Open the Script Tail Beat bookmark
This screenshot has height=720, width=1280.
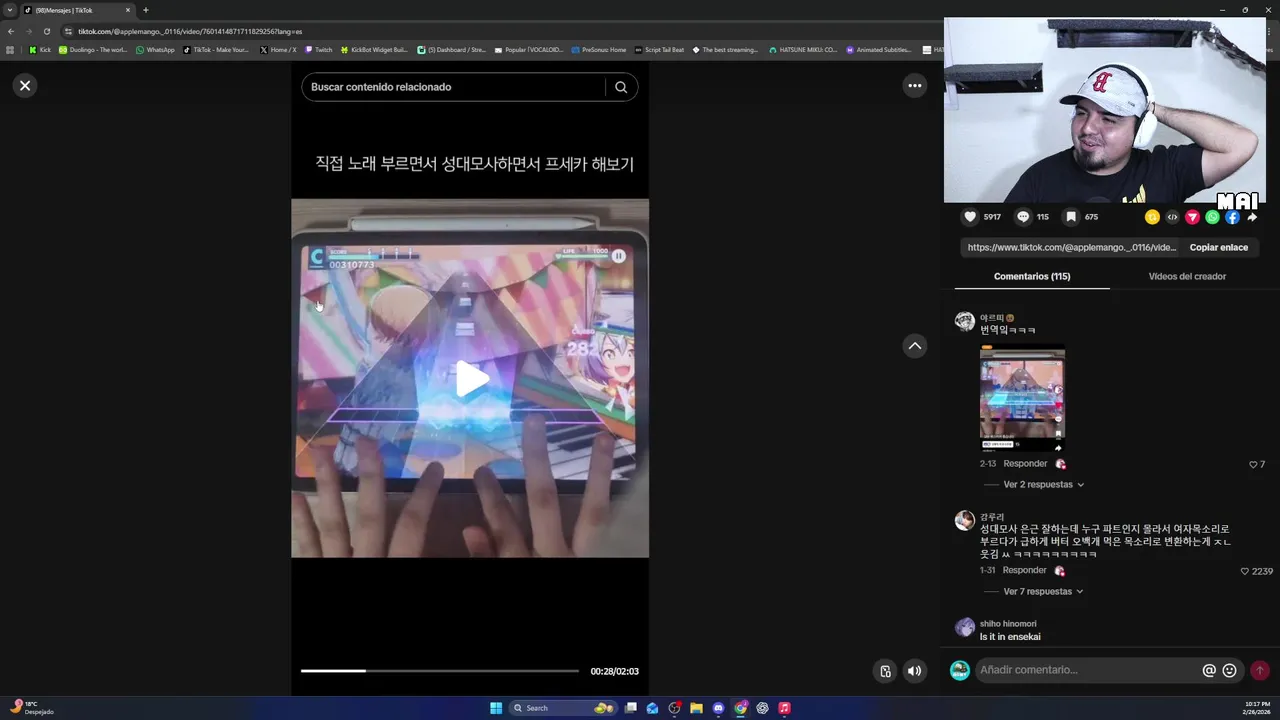pos(659,50)
